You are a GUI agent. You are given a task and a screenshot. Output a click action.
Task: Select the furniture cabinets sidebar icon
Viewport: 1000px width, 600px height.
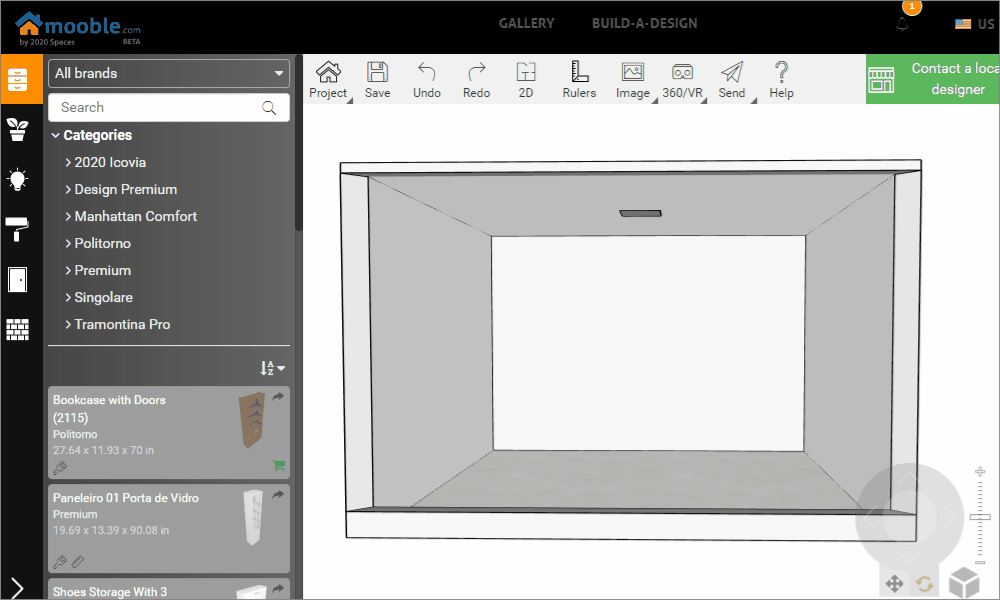tap(17, 80)
